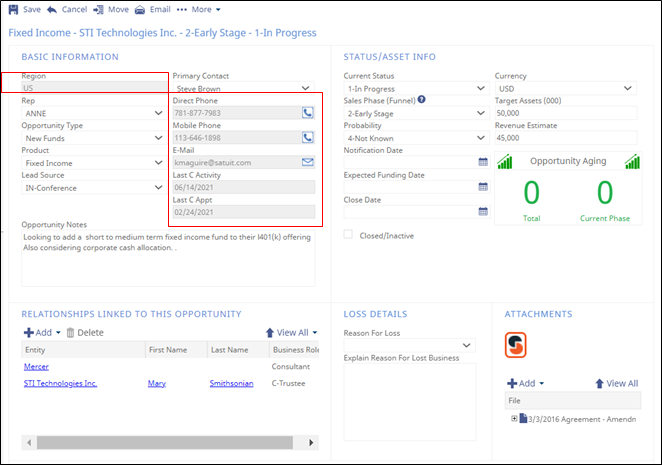Open the STI Technologies Inc. entity link
This screenshot has width=662, height=465.
point(60,383)
